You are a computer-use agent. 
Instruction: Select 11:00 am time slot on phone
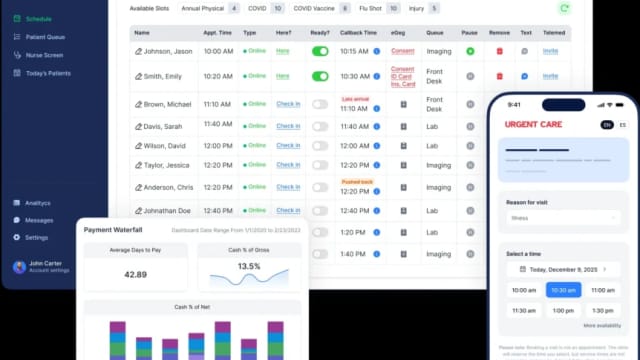(x=603, y=290)
